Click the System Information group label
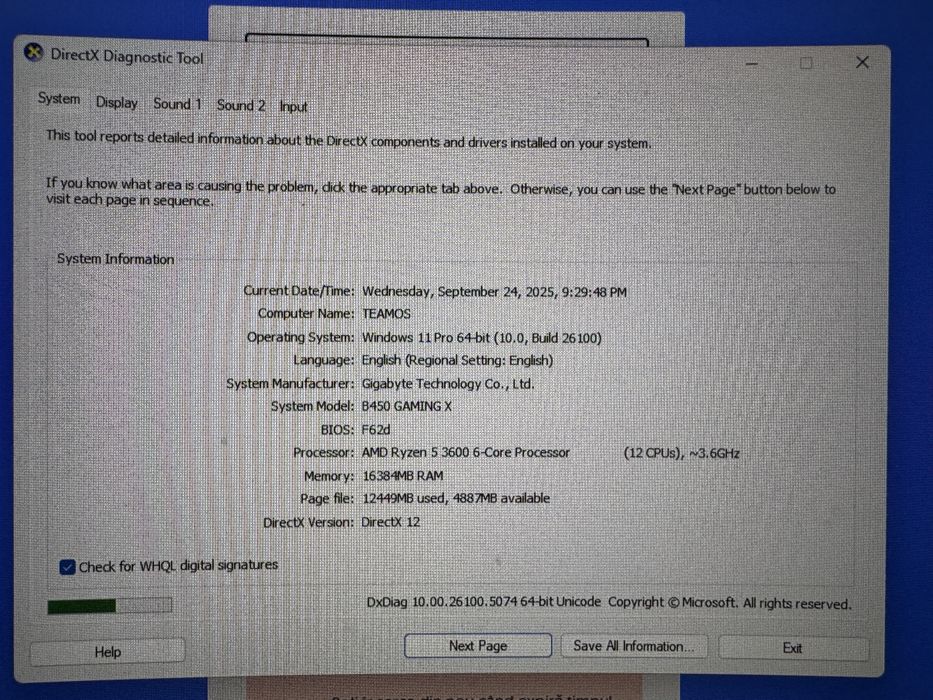The width and height of the screenshot is (933, 700). coord(115,259)
